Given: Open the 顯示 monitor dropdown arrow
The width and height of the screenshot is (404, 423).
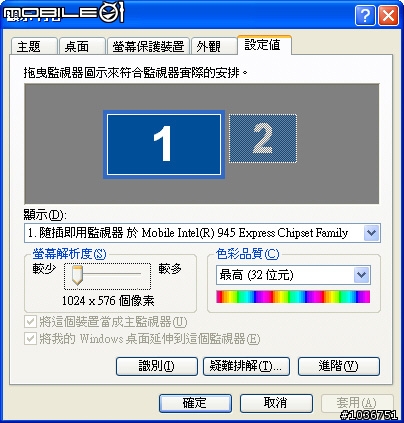Looking at the screenshot, I should (x=371, y=233).
